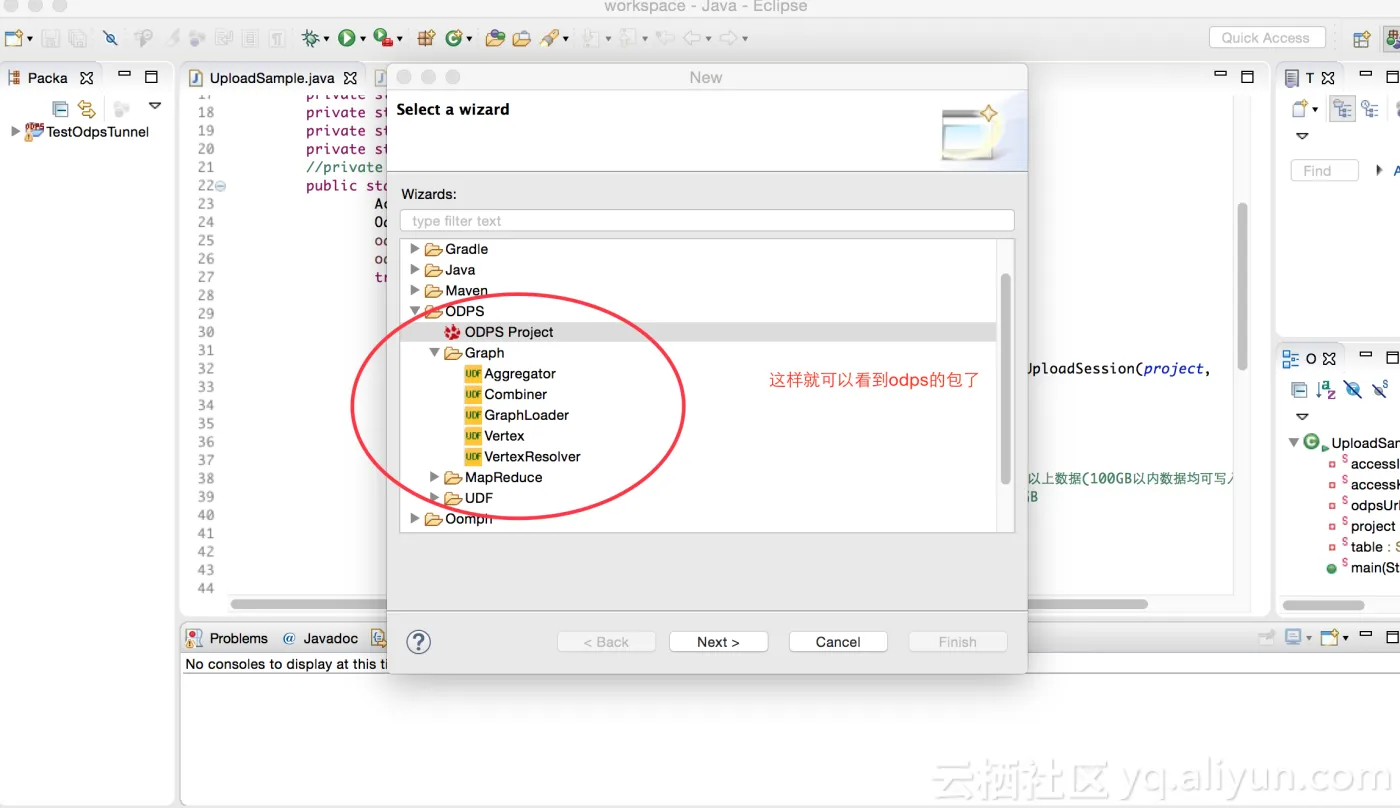Open the Package Explorer view menu triangle
This screenshot has height=808, width=1400.
point(154,105)
